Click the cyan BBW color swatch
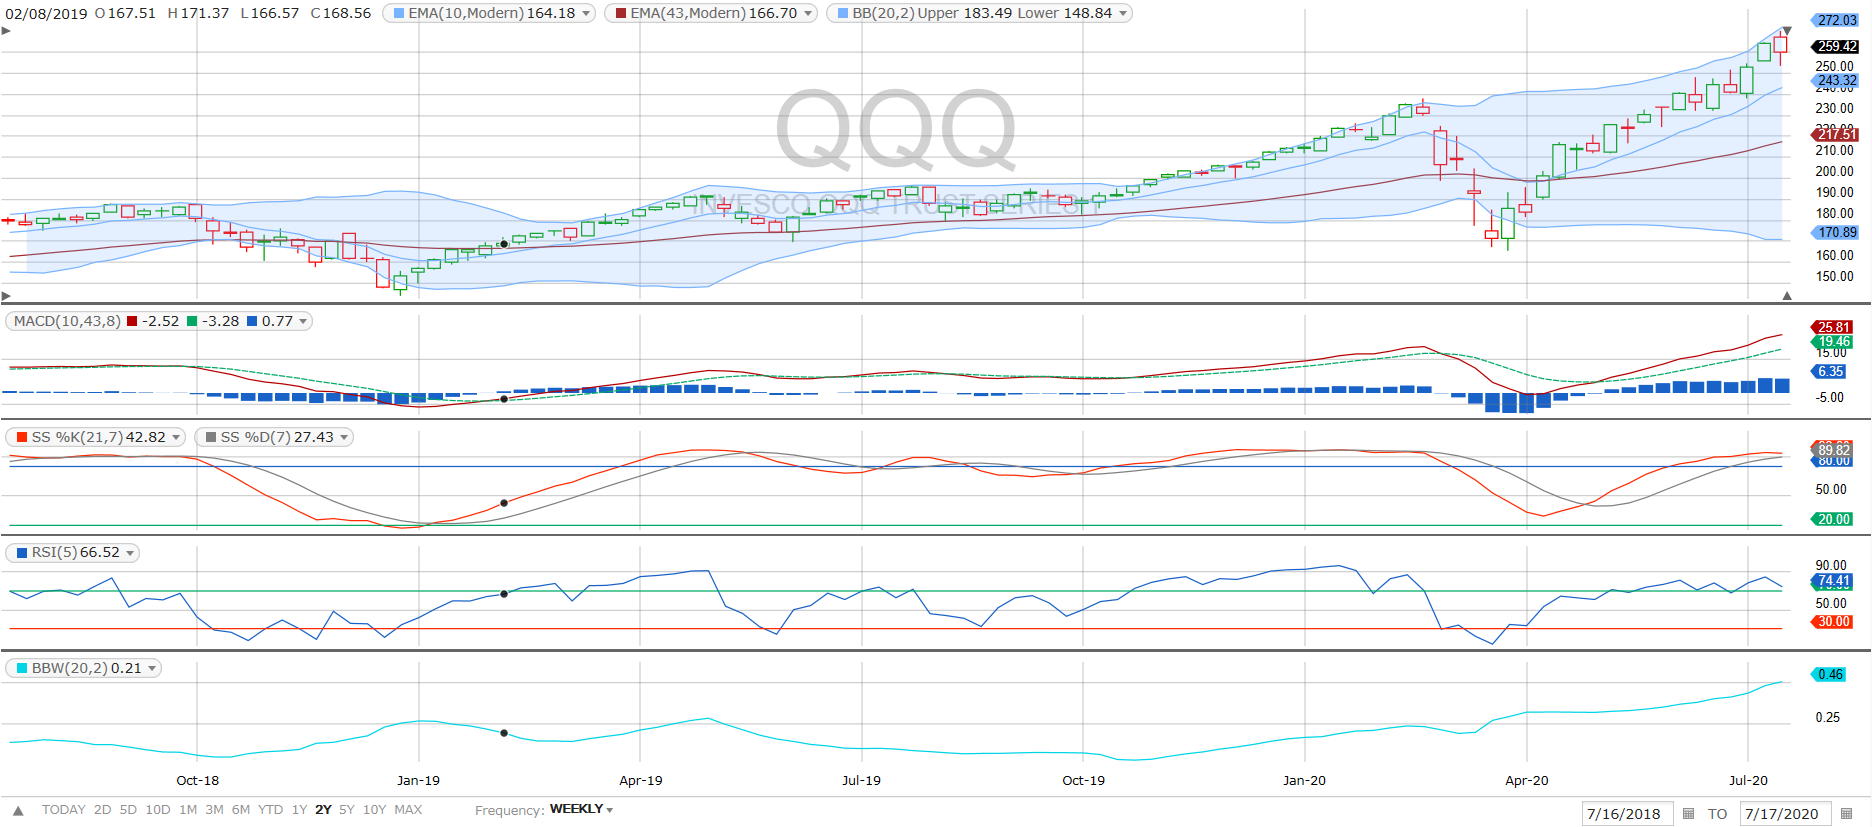Image resolution: width=1872 pixels, height=827 pixels. [x=22, y=668]
